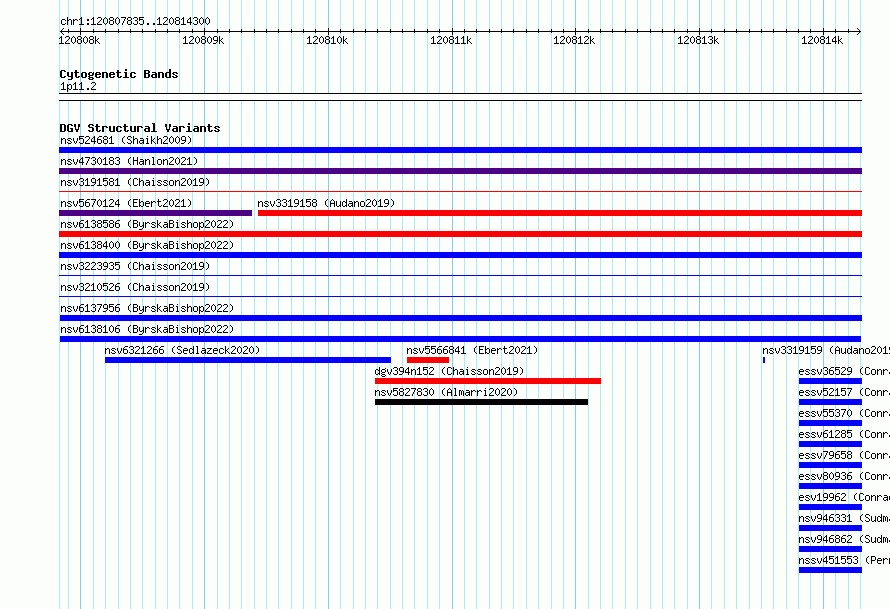Click the essv80936 blue bar
Screen dimensions: 890x609
pos(830,486)
